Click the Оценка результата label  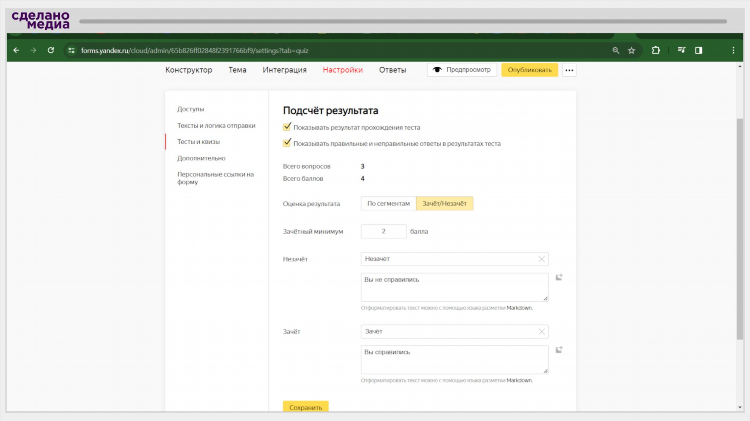[311, 204]
